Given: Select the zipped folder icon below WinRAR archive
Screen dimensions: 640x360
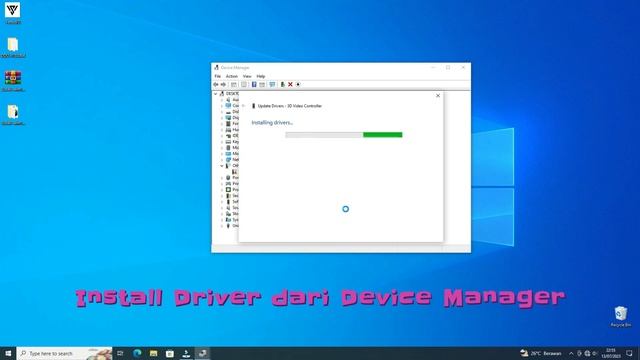Looking at the screenshot, I should (13, 111).
